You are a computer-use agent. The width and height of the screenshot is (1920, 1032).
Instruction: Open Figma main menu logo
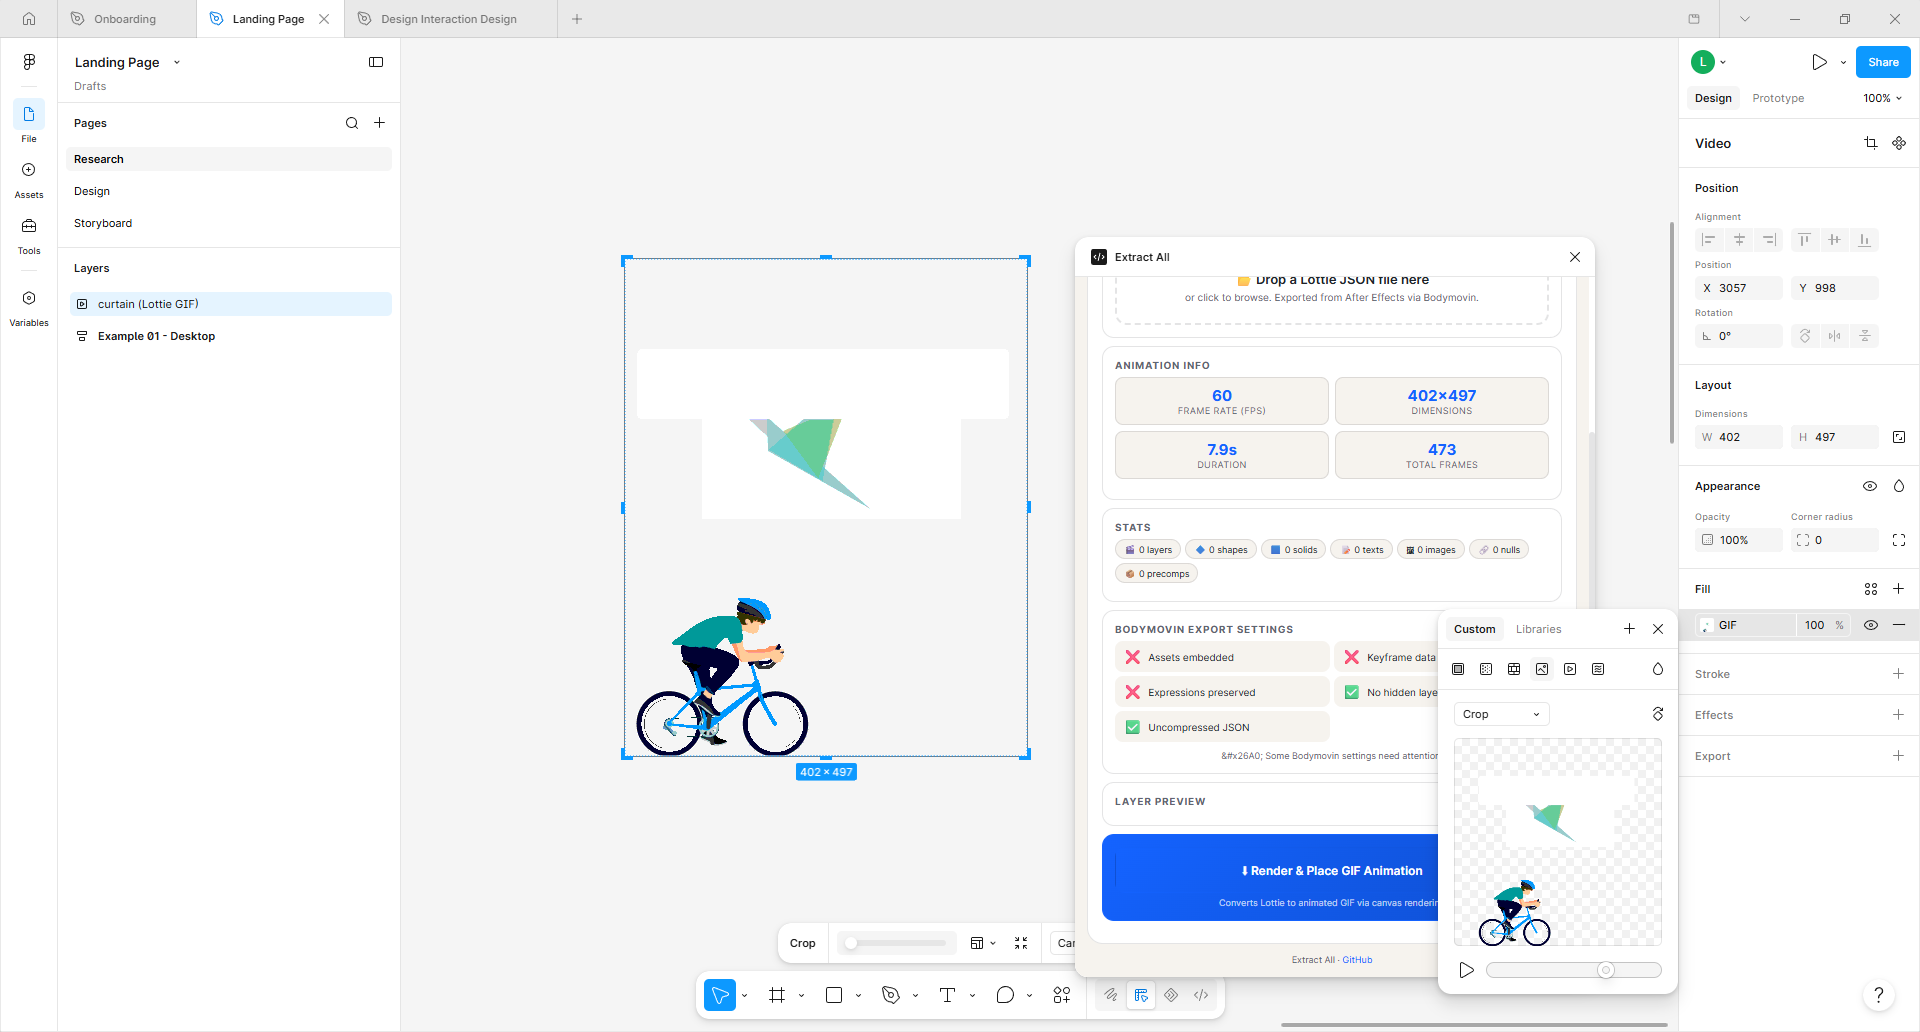[29, 62]
